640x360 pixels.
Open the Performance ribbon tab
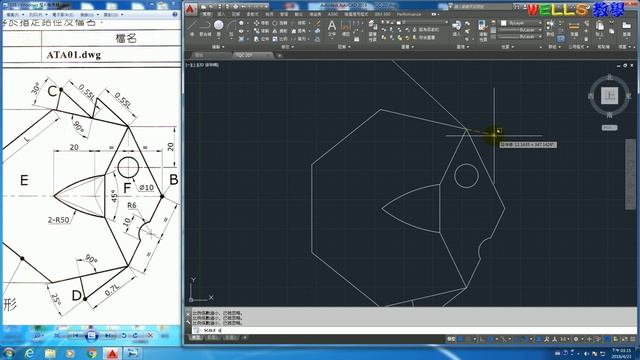coord(409,14)
